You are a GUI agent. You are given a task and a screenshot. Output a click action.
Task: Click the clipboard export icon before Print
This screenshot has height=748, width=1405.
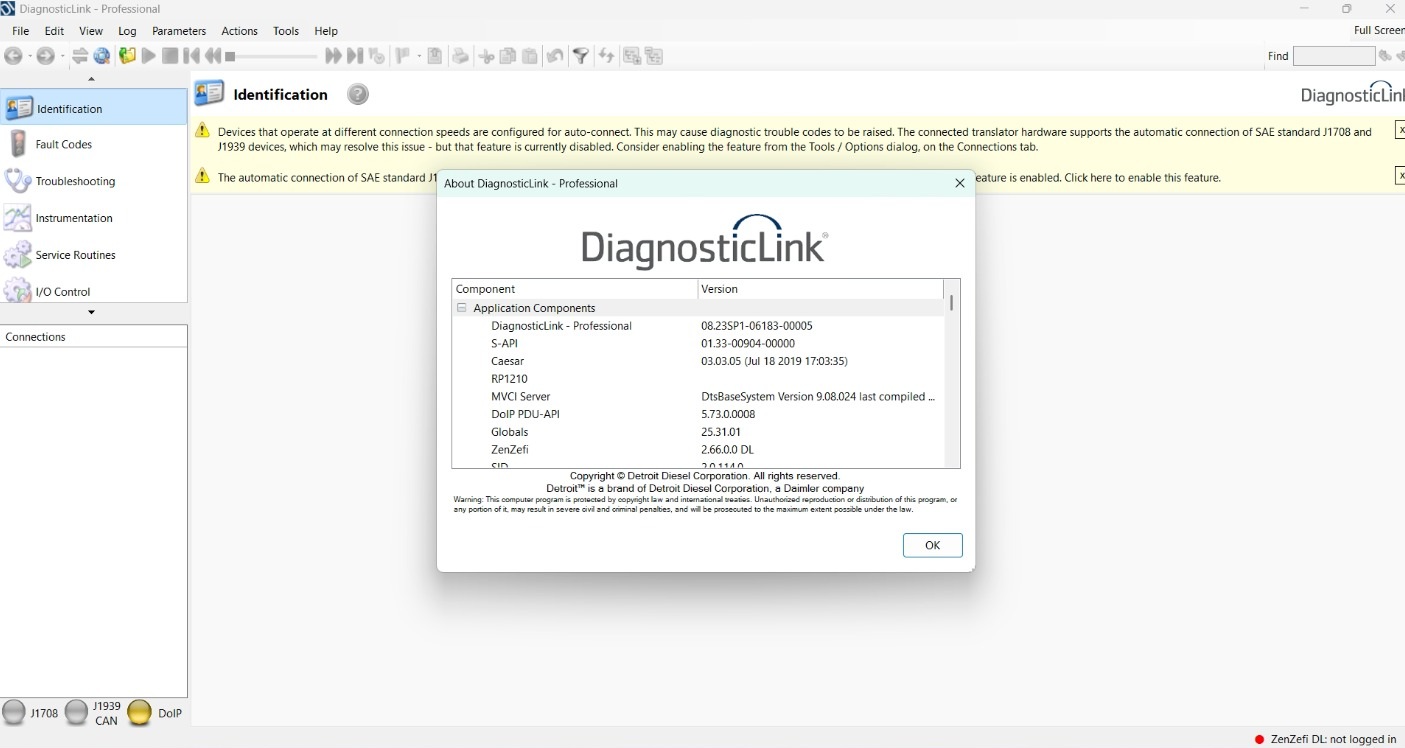[x=435, y=56]
